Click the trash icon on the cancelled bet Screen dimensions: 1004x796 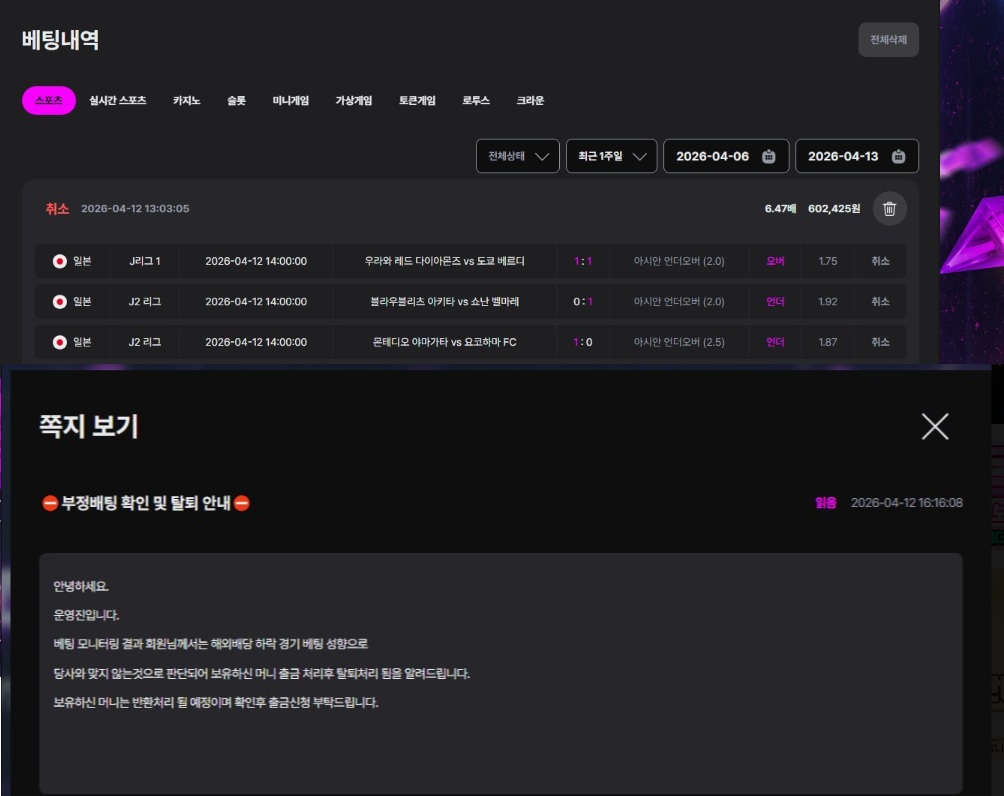click(x=889, y=209)
